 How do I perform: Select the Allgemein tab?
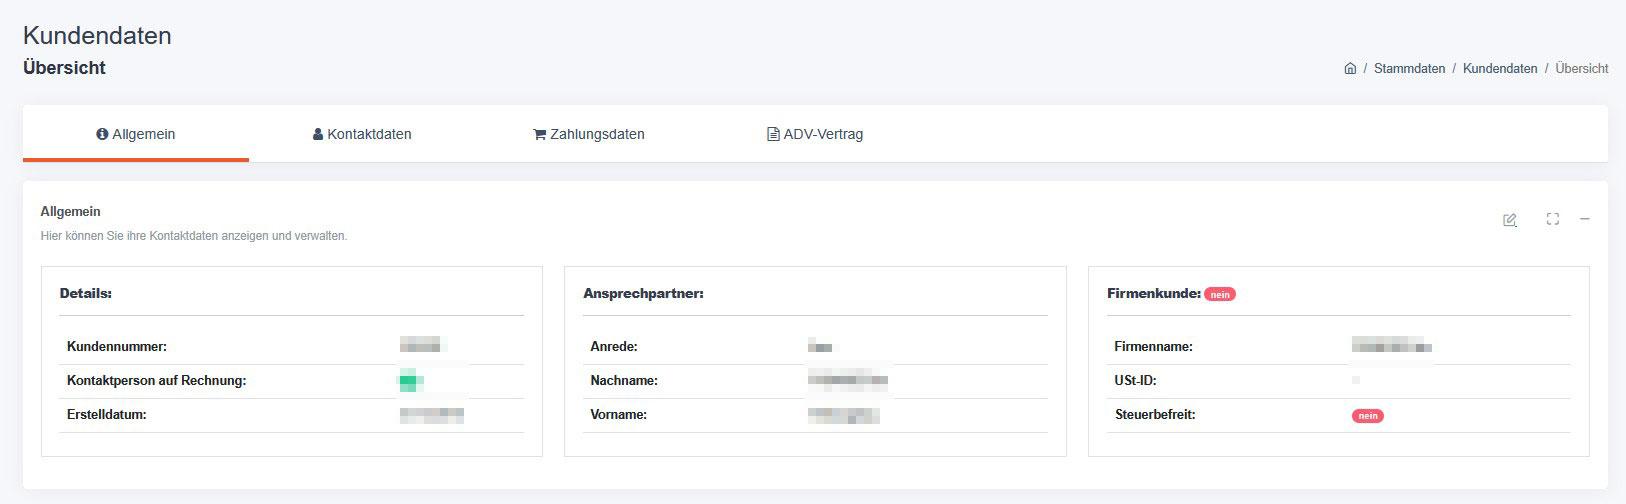pyautogui.click(x=136, y=134)
